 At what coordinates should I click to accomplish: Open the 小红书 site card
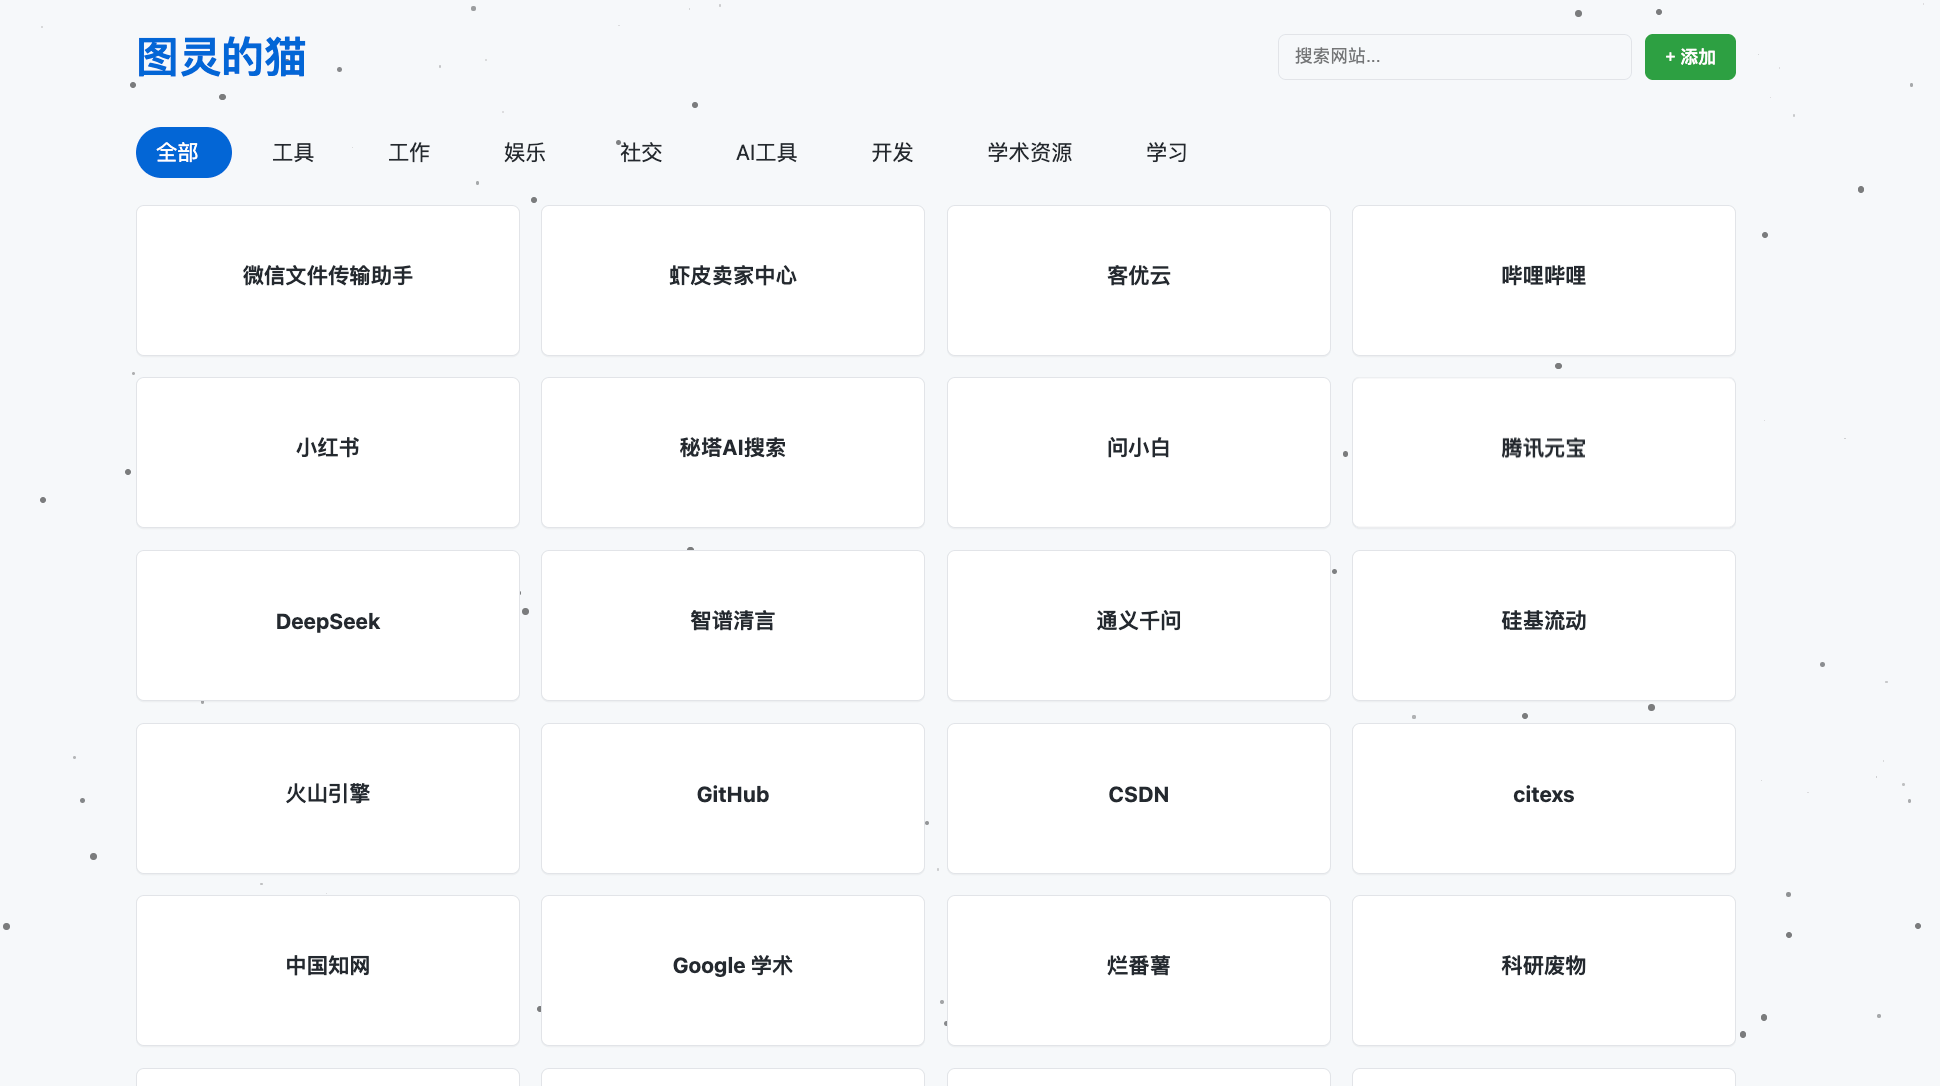pyautogui.click(x=328, y=452)
